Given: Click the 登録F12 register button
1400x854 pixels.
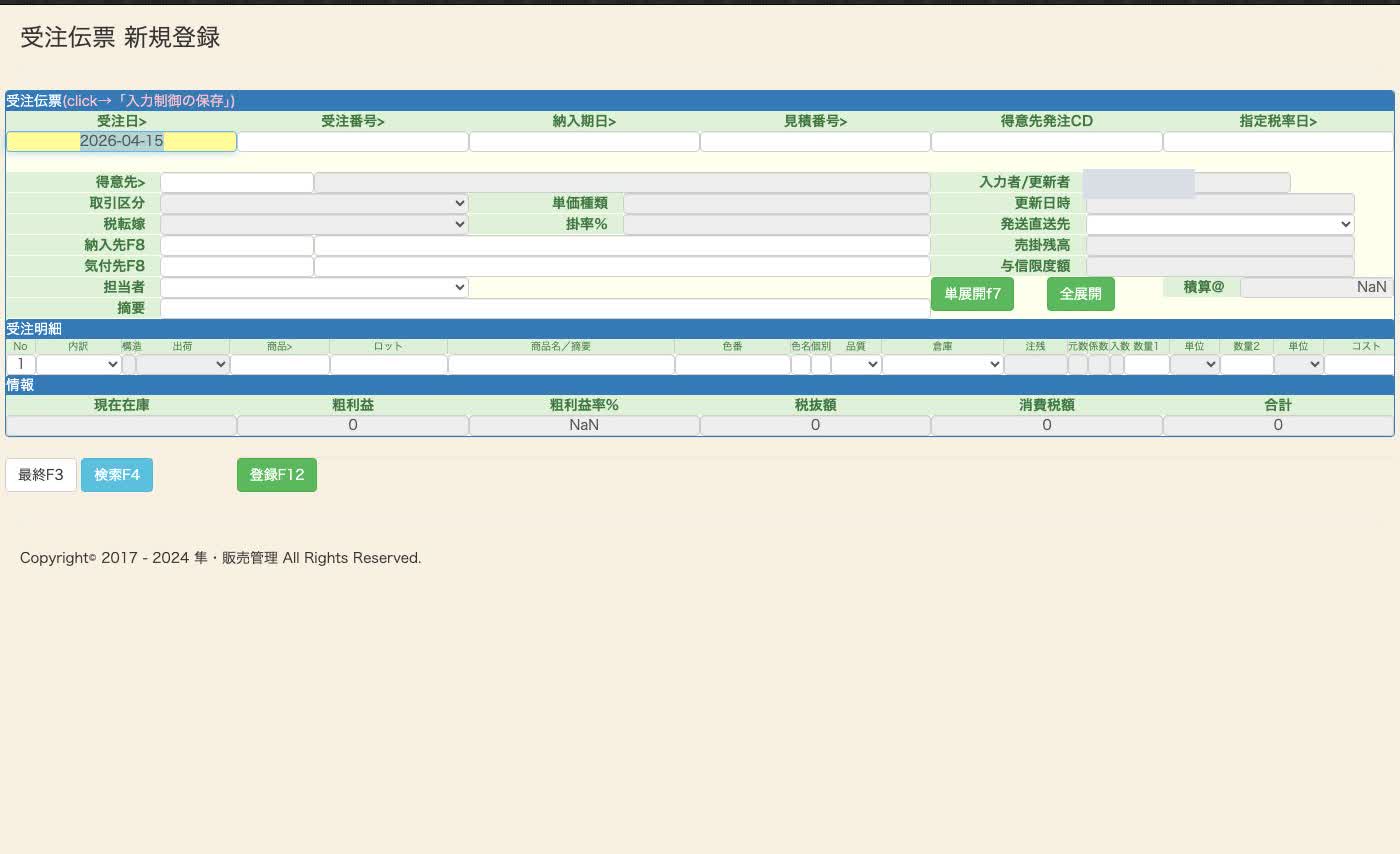Looking at the screenshot, I should (x=277, y=475).
